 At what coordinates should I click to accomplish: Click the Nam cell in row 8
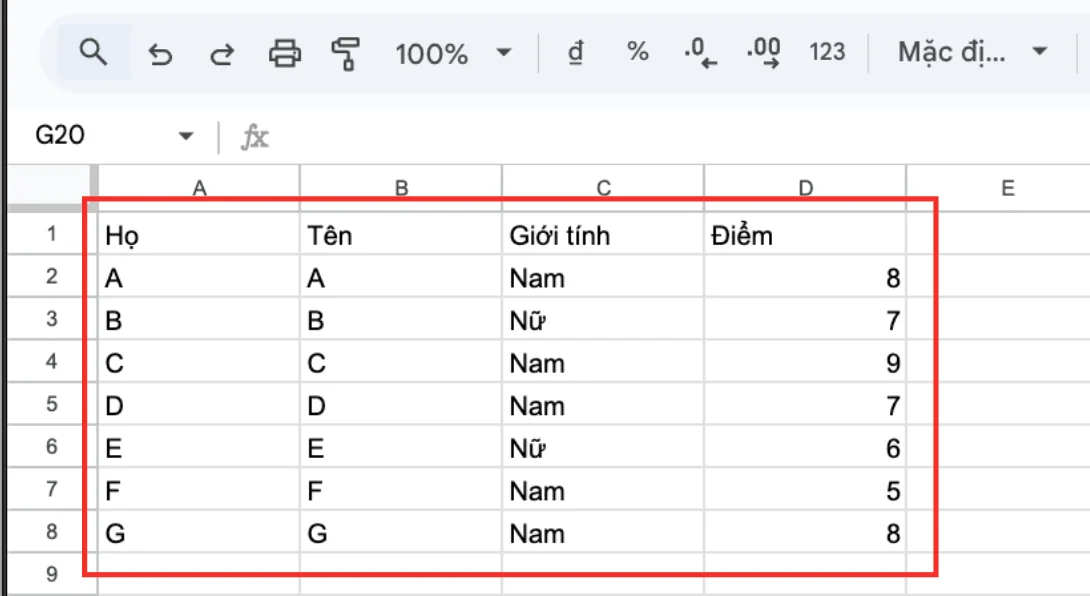pos(603,532)
